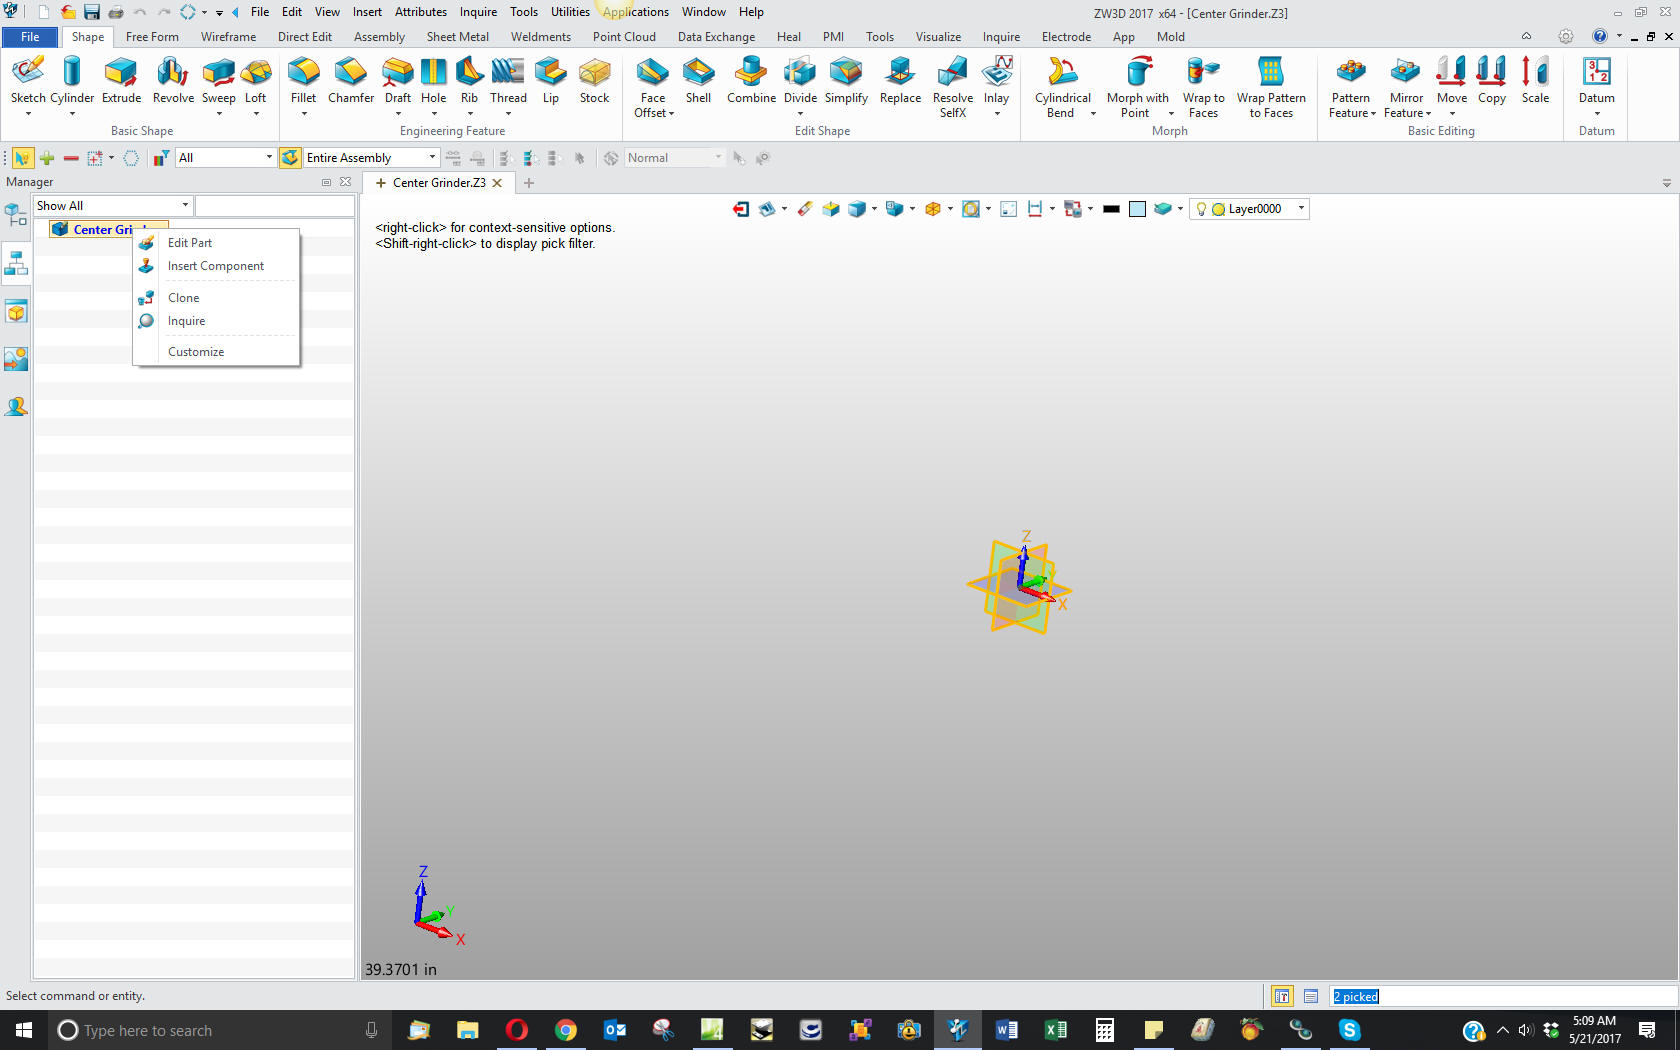Select the Draft tool

(398, 80)
